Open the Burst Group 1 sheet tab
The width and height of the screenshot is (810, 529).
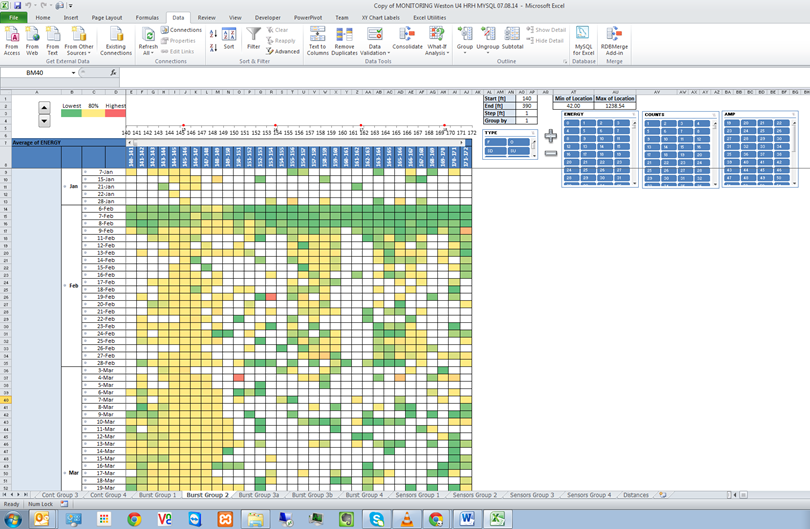[x=157, y=495]
